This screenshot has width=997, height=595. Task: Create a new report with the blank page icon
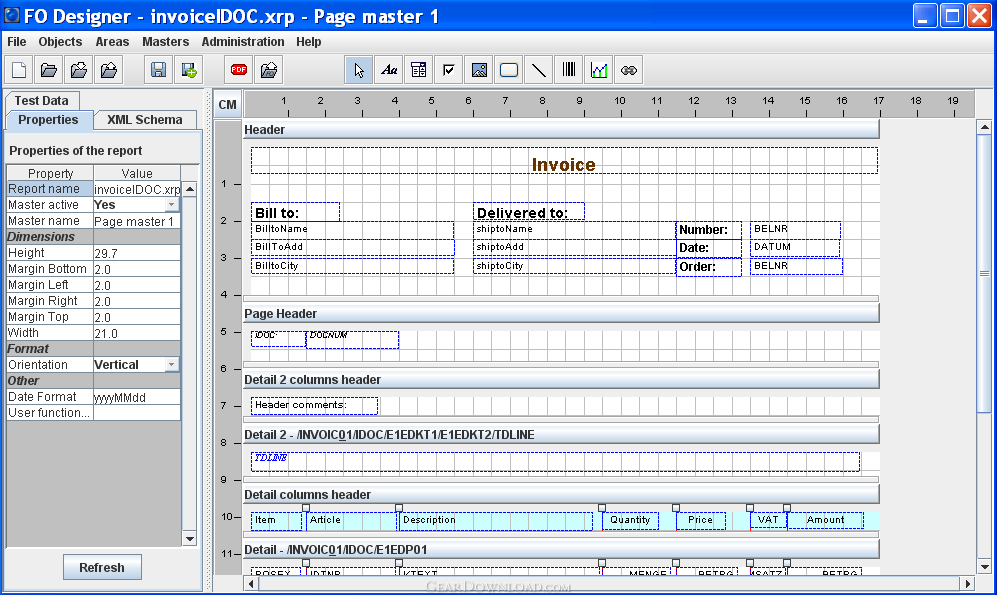(19, 70)
